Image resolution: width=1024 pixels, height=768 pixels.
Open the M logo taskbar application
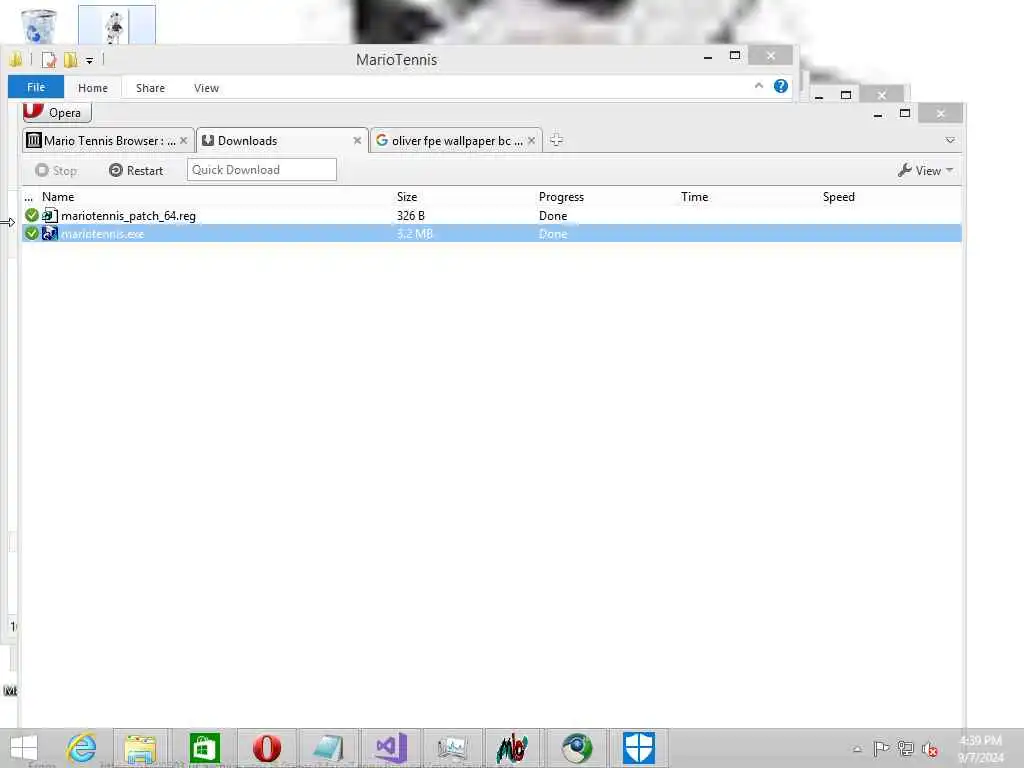512,748
